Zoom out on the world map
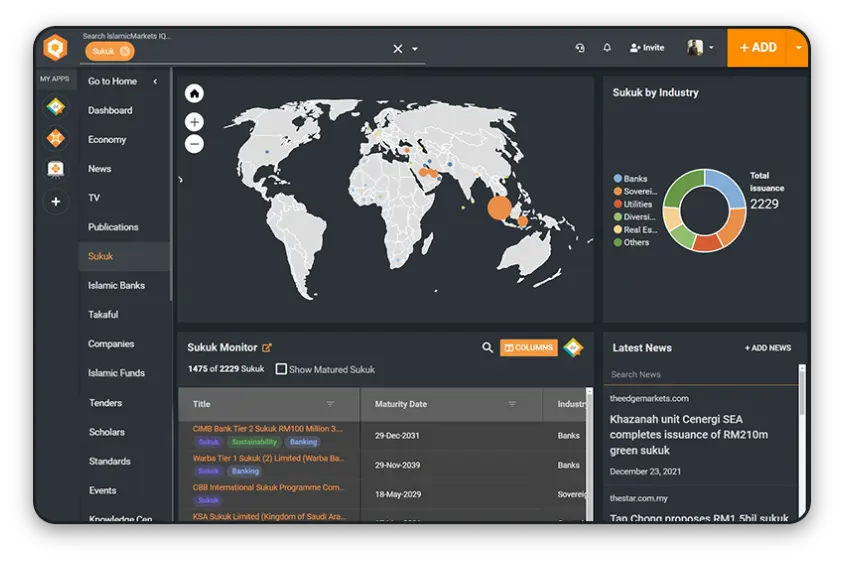 tap(194, 144)
